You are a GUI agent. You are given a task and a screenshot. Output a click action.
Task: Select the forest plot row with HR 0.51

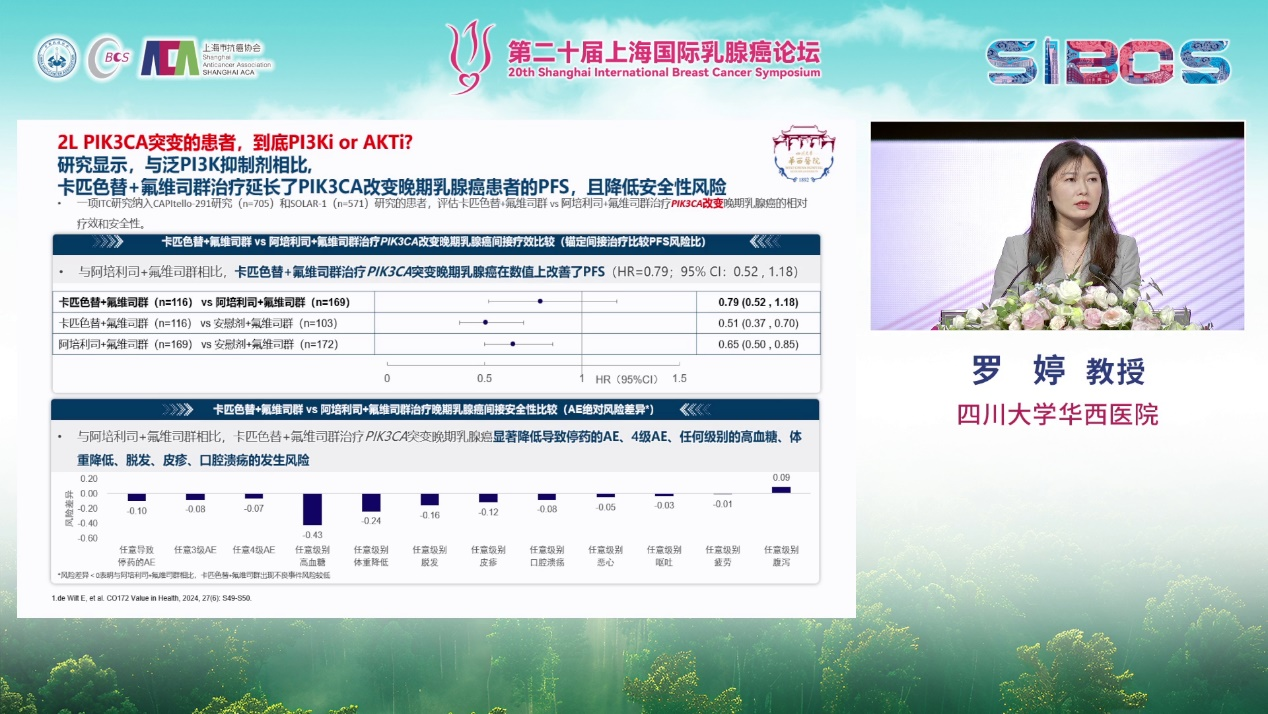436,323
